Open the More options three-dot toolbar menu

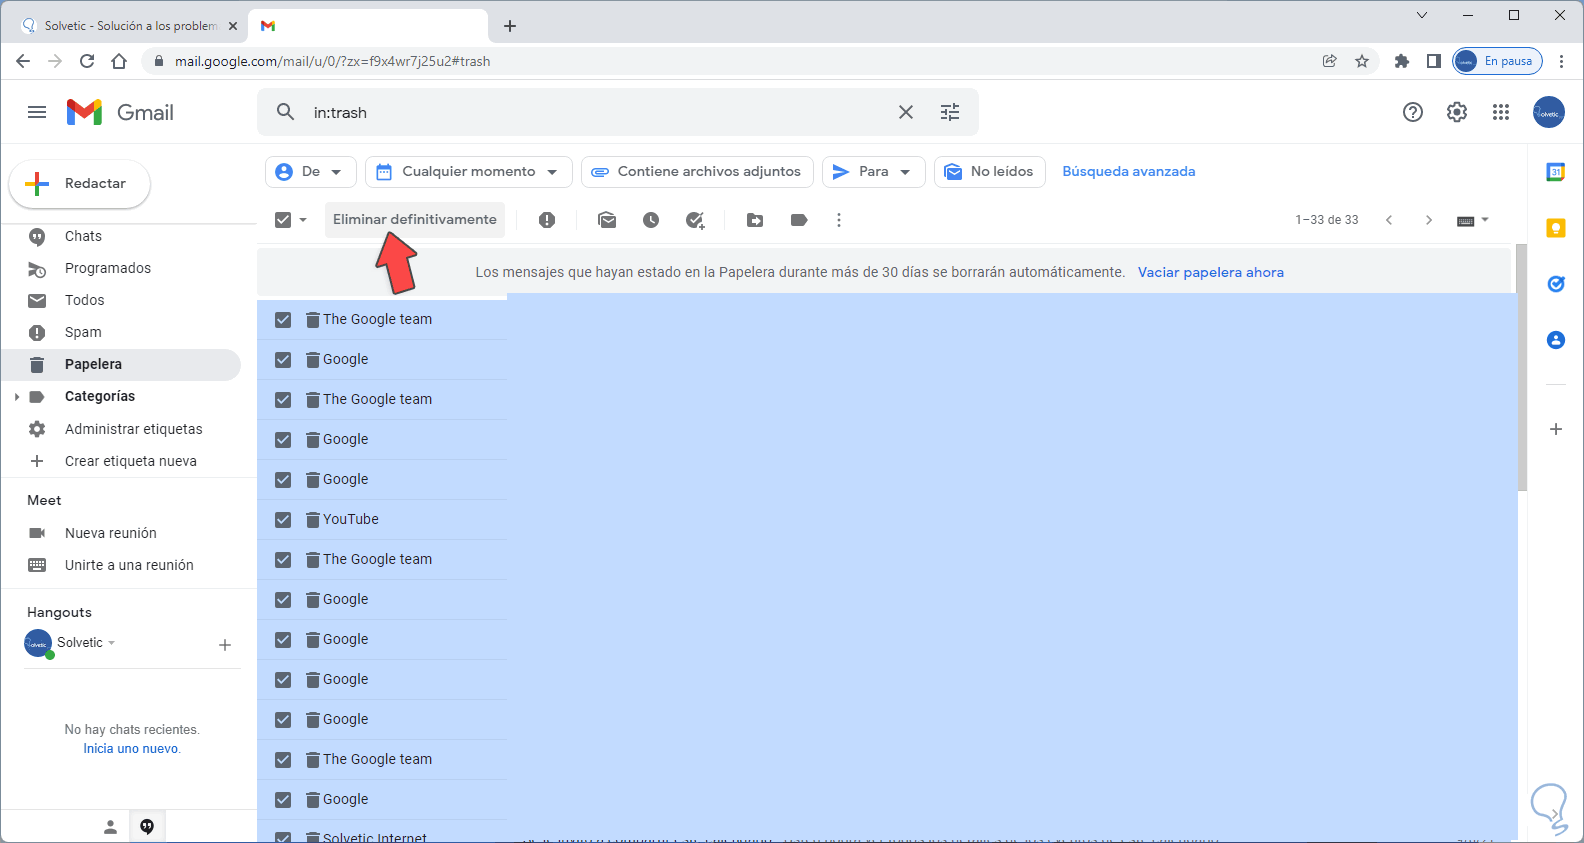click(839, 220)
